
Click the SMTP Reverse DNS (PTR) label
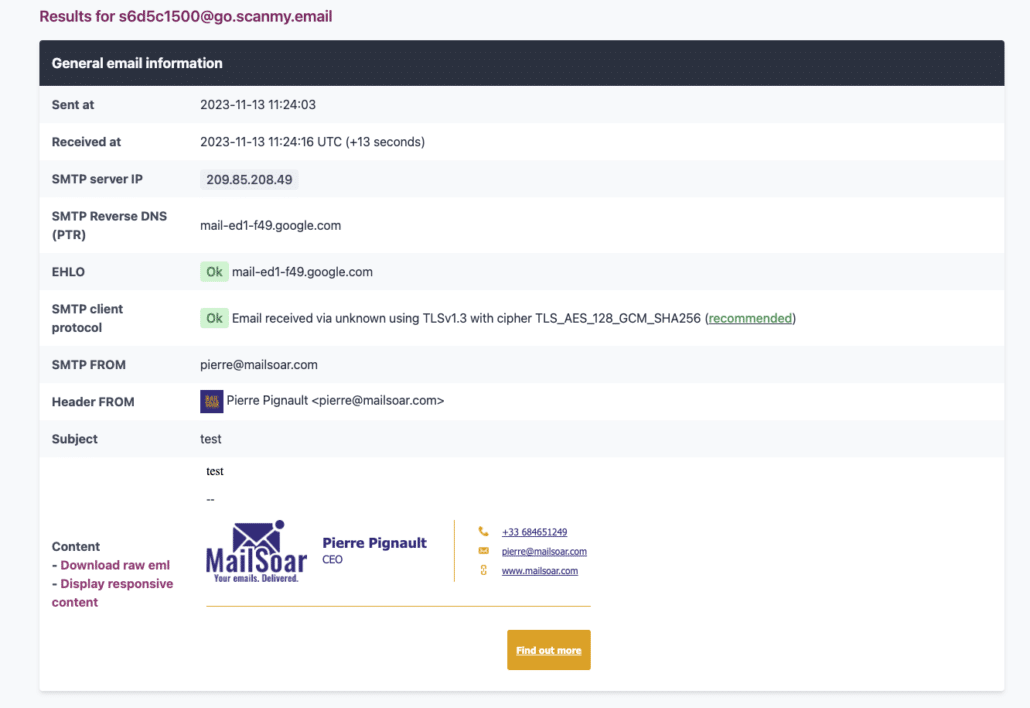point(109,225)
